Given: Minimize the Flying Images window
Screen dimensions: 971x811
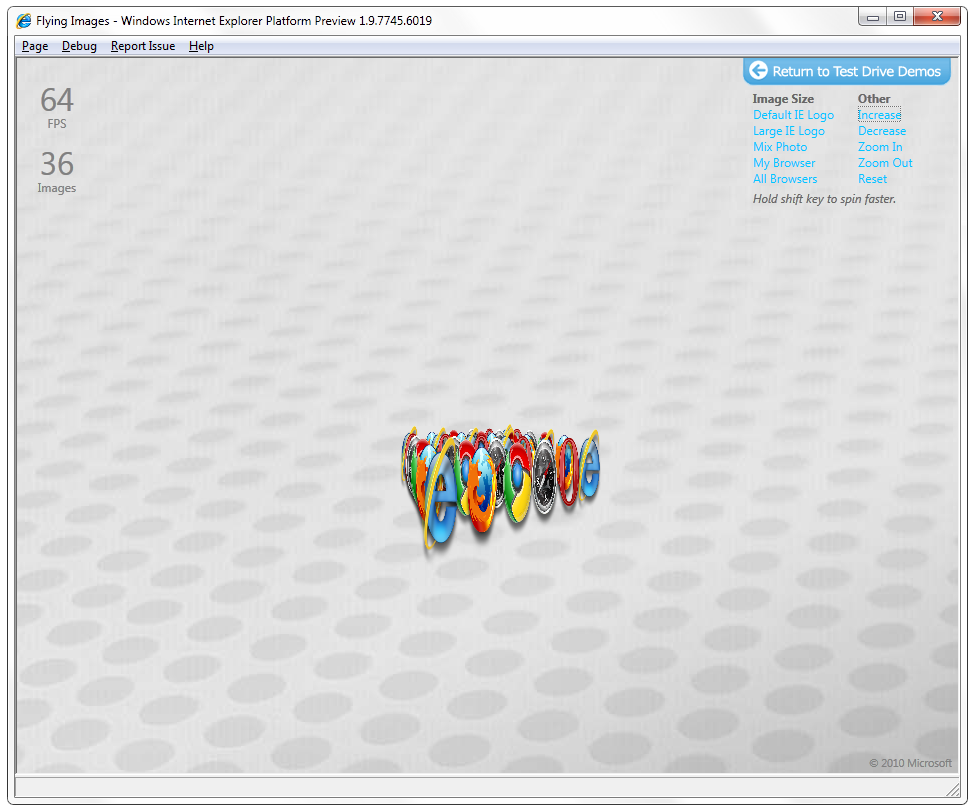Looking at the screenshot, I should [873, 17].
